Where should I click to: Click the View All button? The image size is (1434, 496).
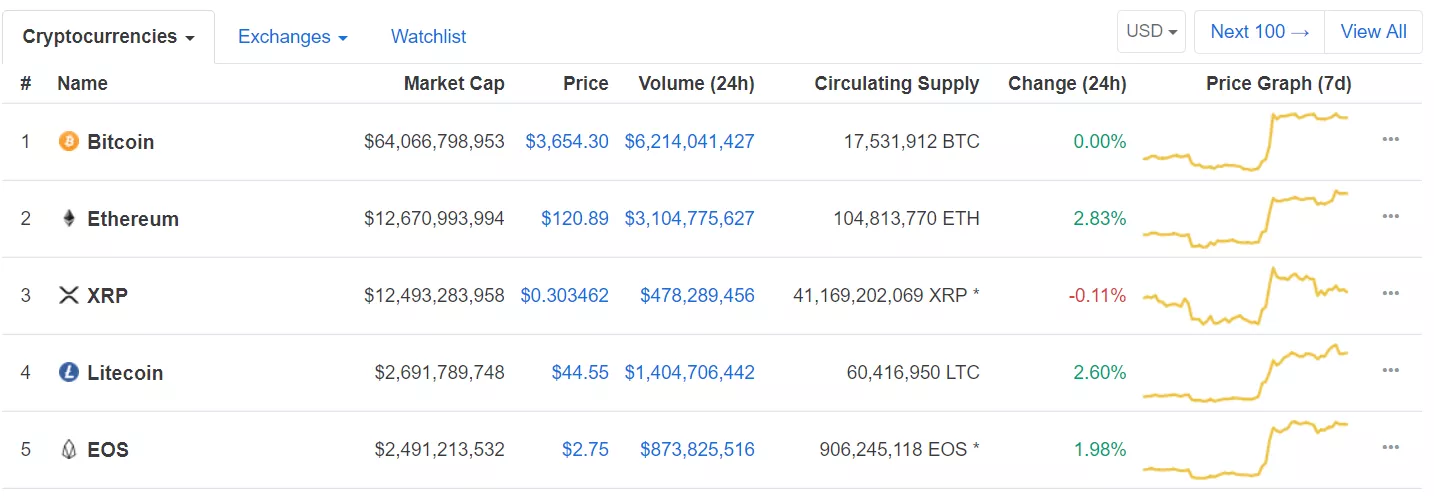[1373, 32]
